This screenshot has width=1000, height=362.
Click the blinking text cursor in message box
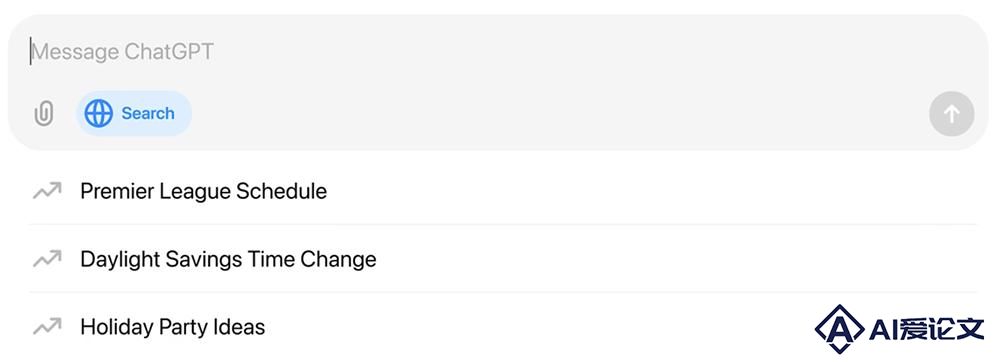coord(30,52)
